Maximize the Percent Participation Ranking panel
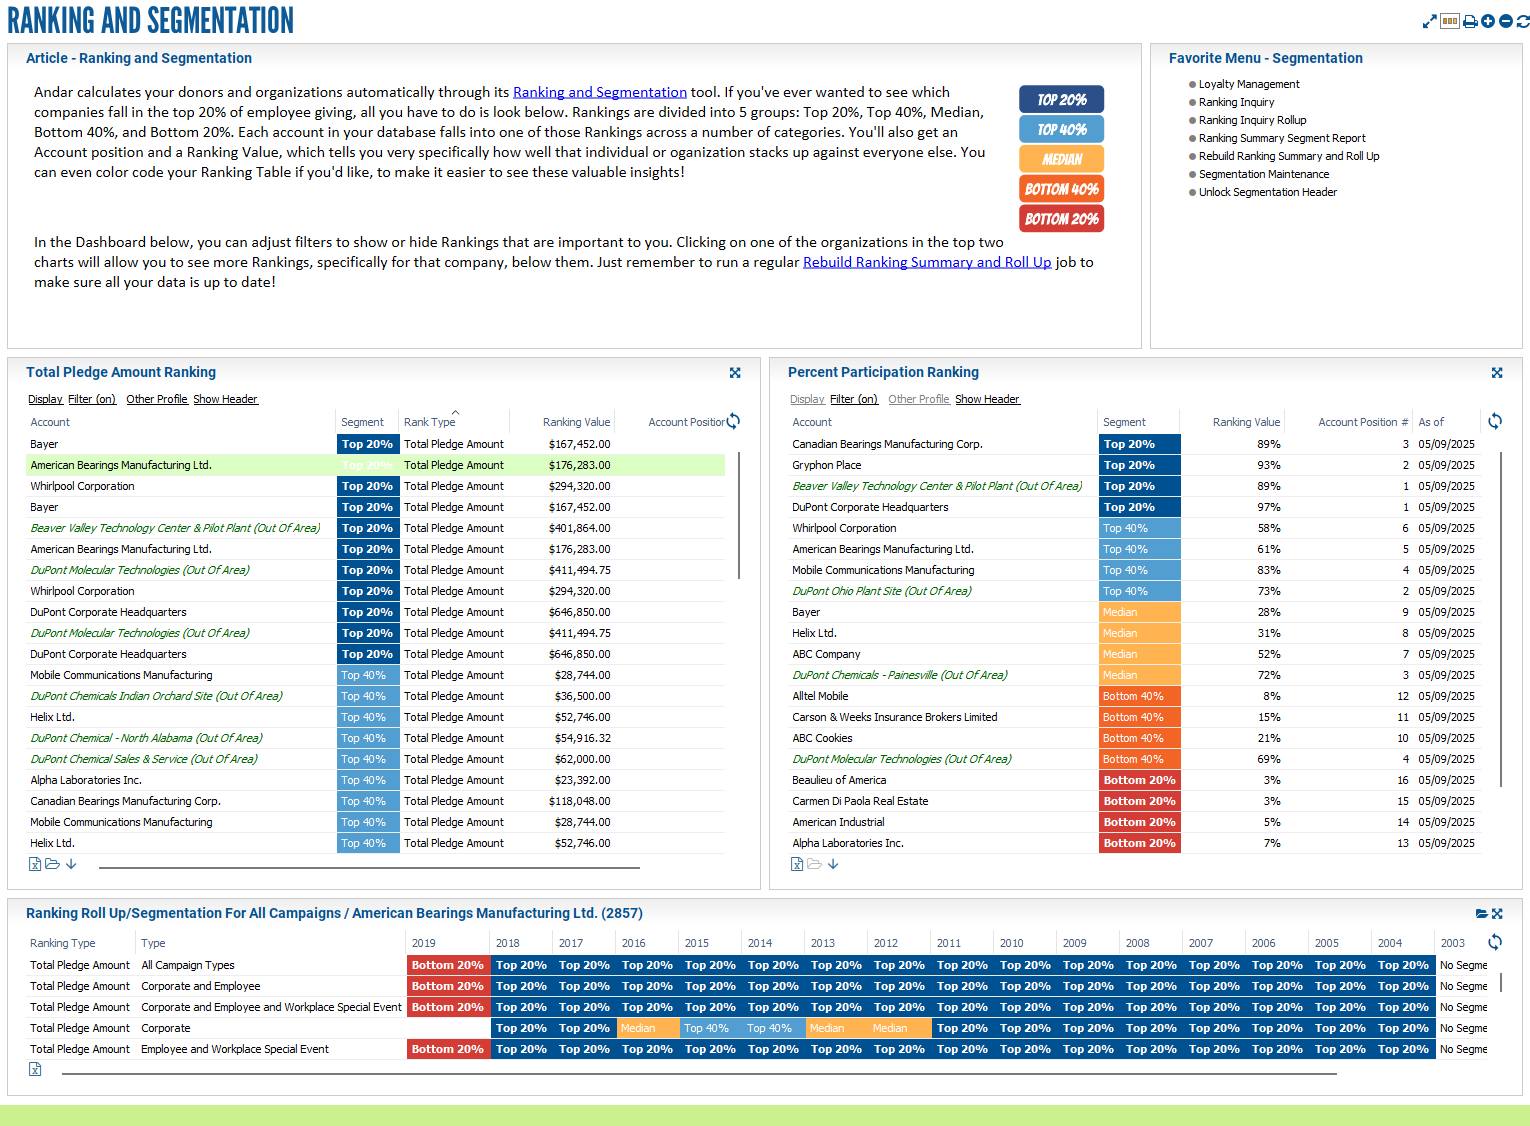Viewport: 1530px width, 1126px height. (1497, 373)
